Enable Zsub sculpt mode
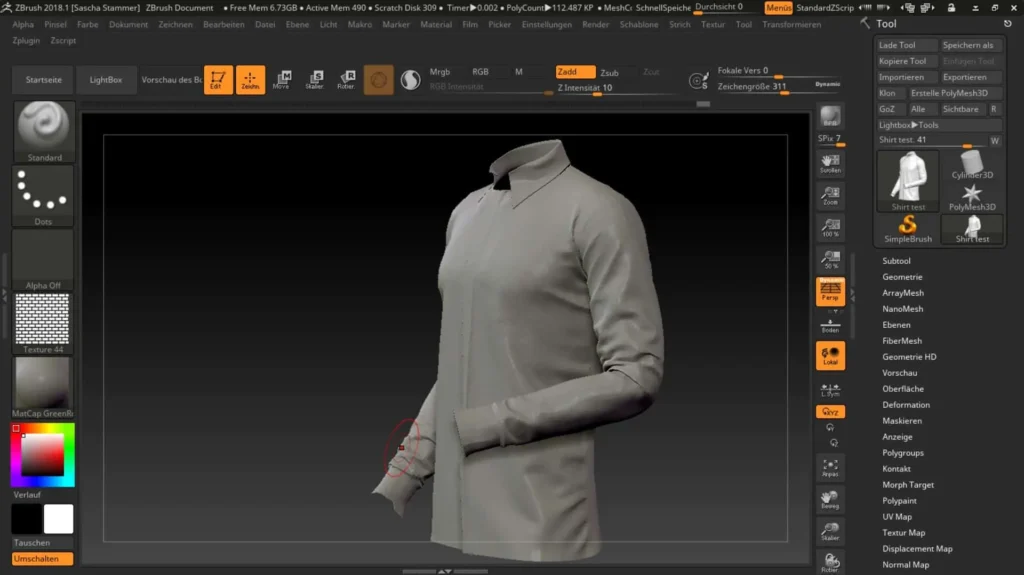Screen dimensions: 1024x575 coord(609,73)
